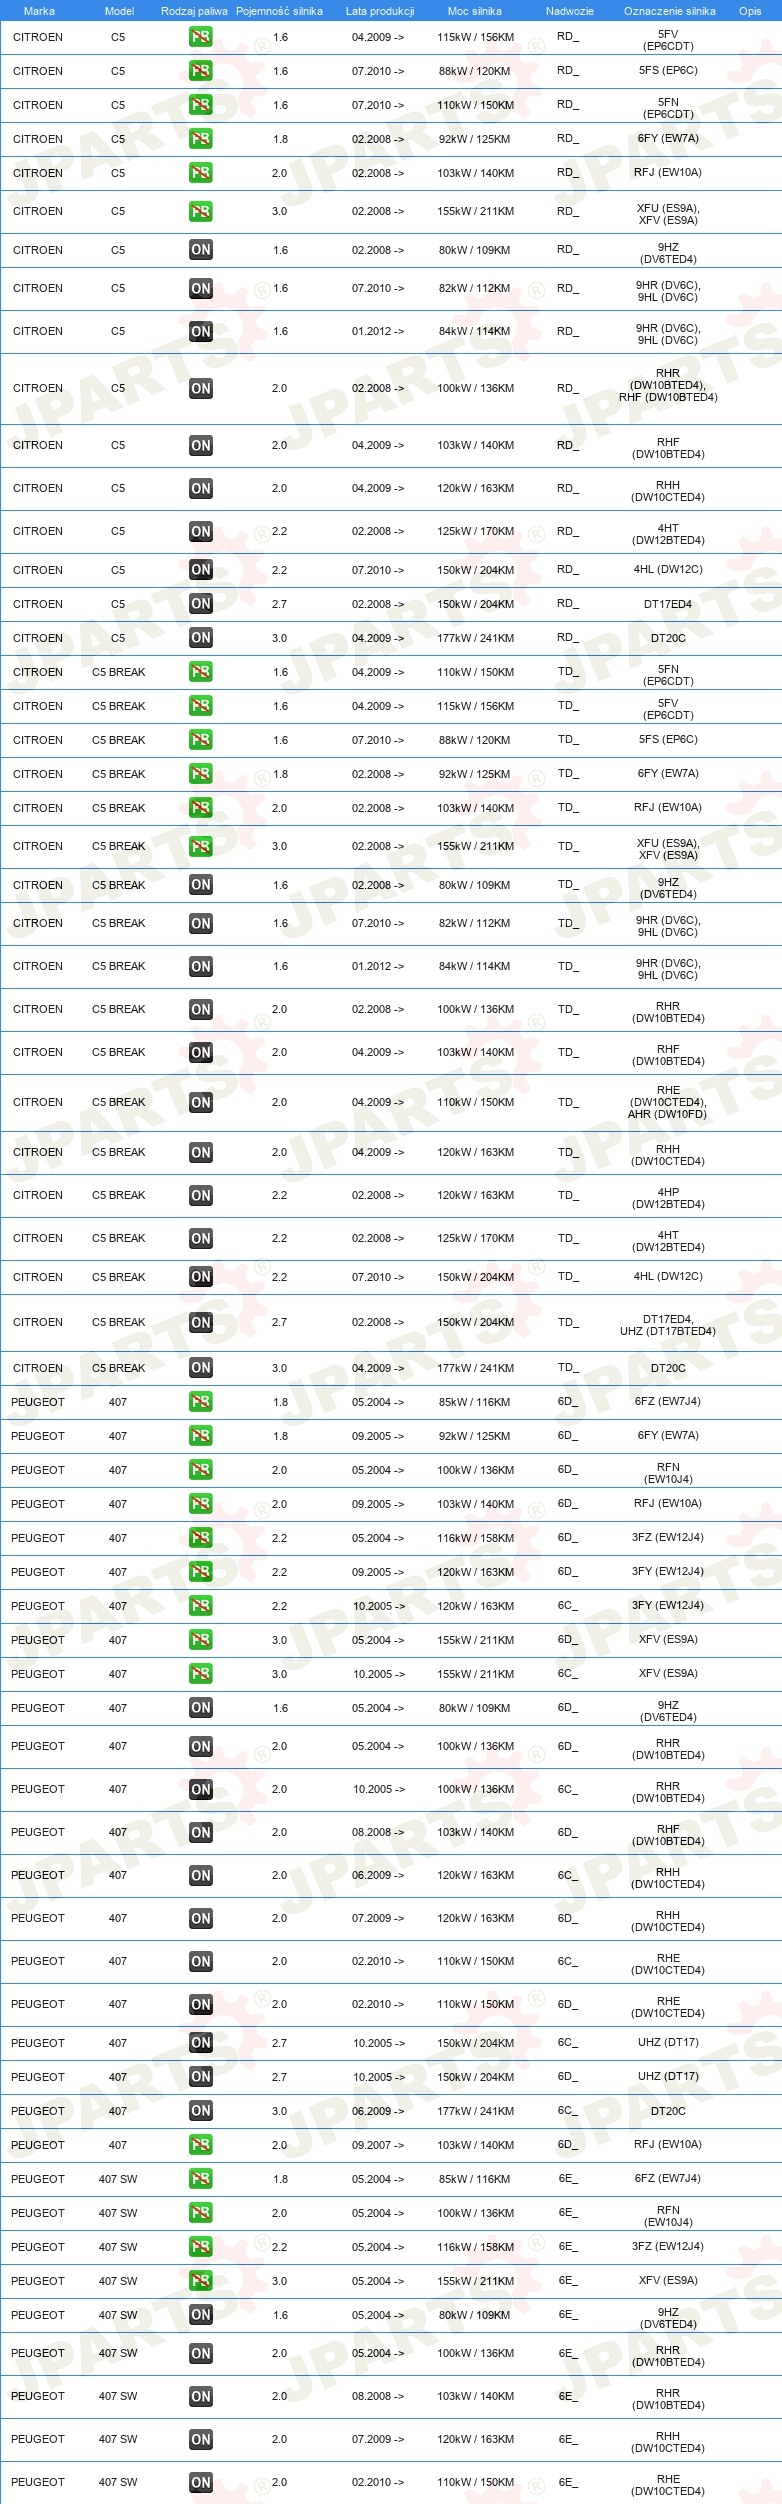
Task: Click 116kW / 158KM in 407 SW row
Action: 475,2247
